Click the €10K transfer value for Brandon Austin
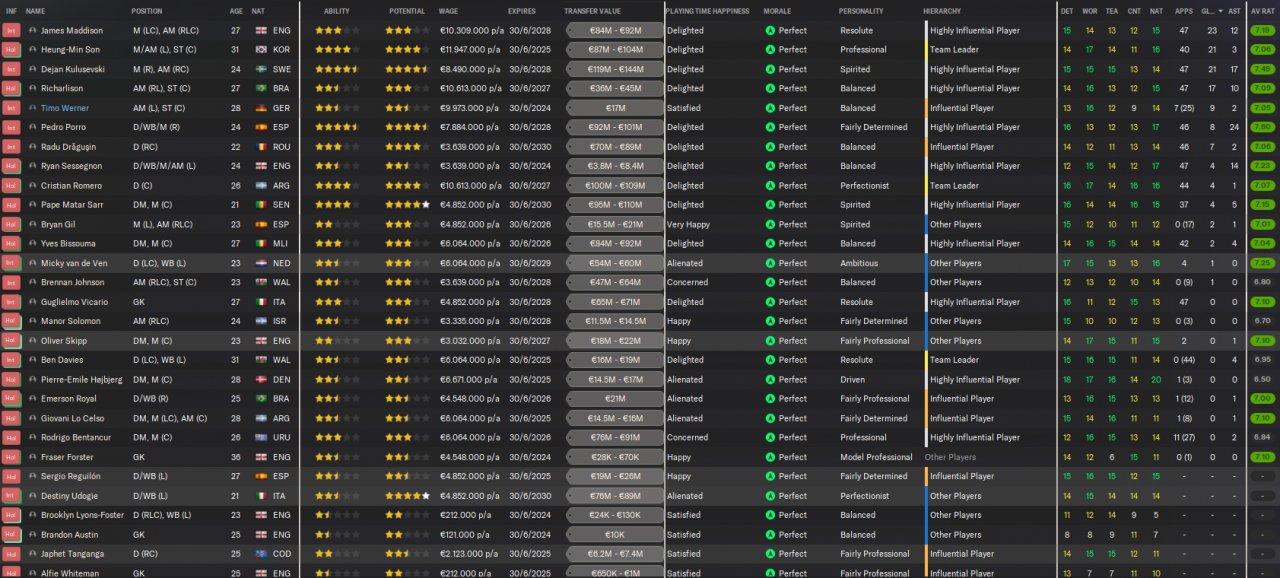Image resolution: width=1280 pixels, height=578 pixels. pyautogui.click(x=615, y=535)
